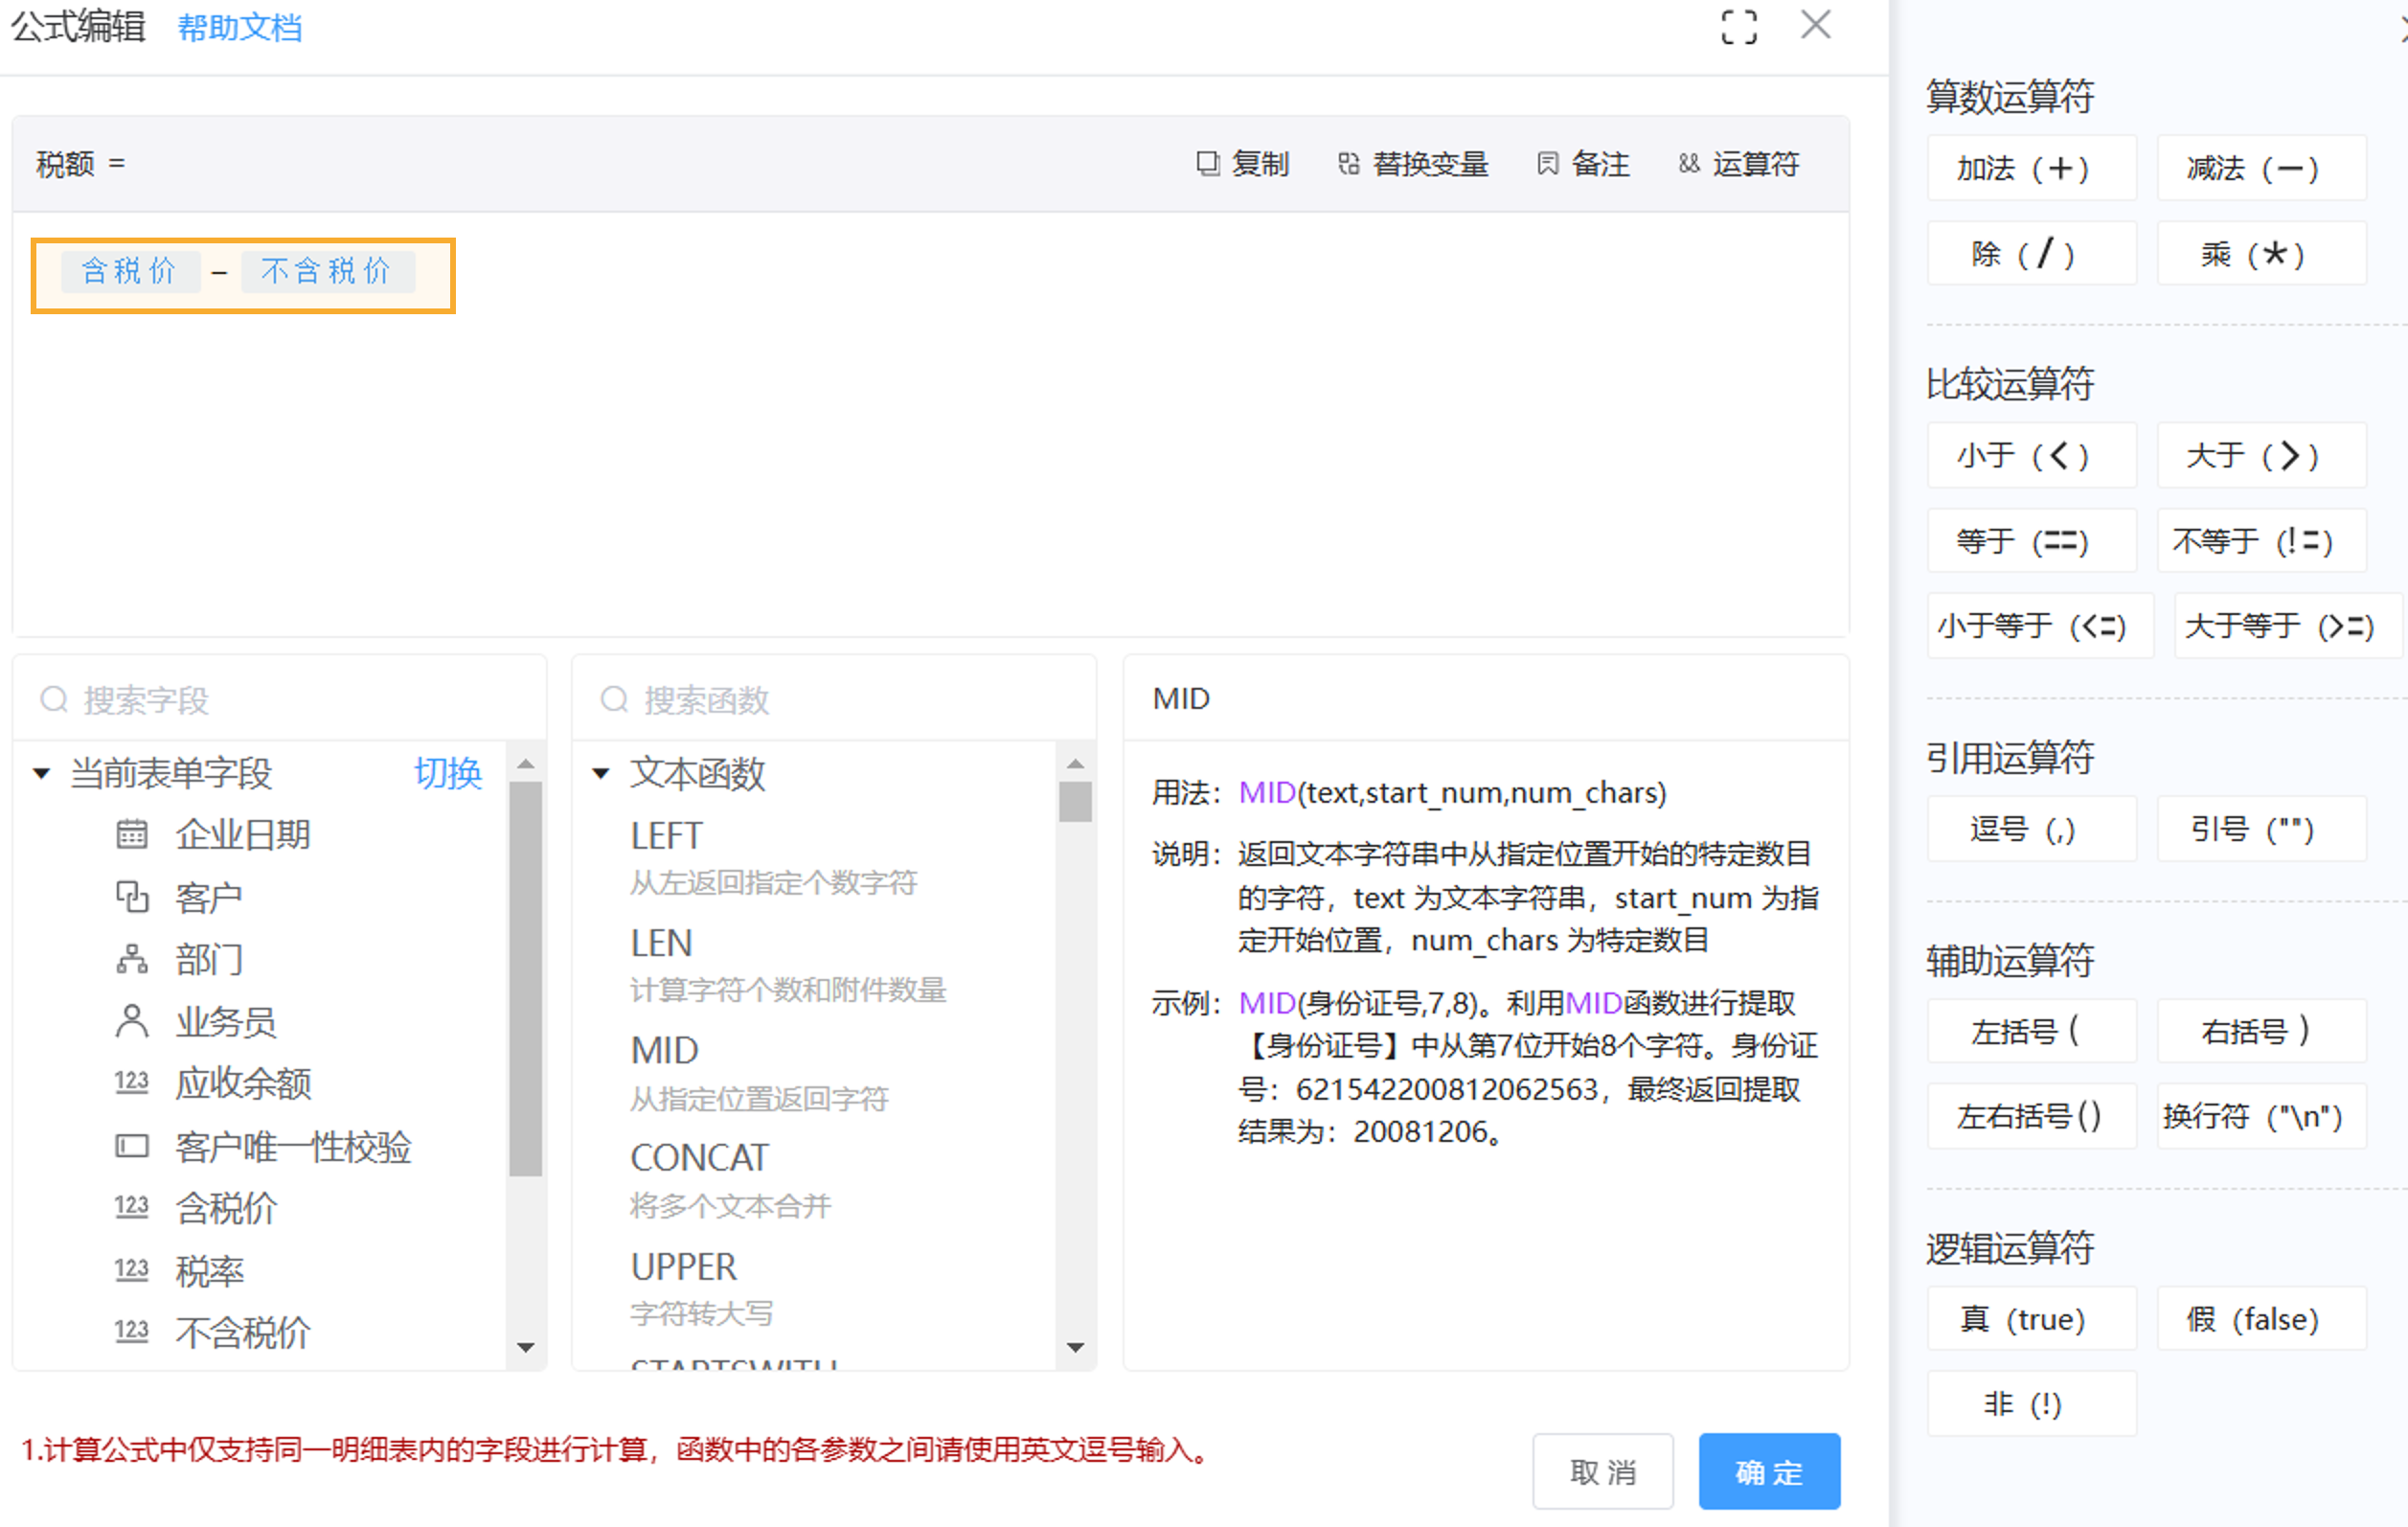Image resolution: width=2408 pixels, height=1527 pixels.
Task: Insert the 大于等于 (>=) operator
Action: 2288,626
